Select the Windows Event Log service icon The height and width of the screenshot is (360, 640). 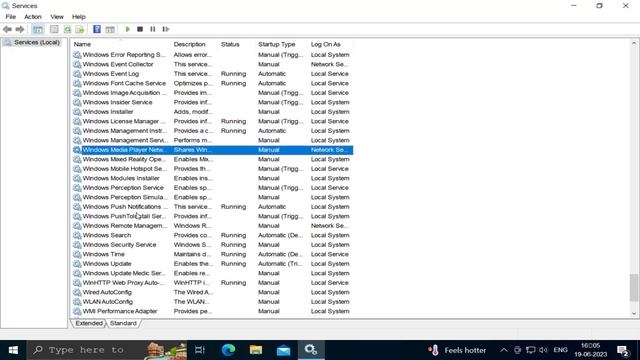pos(77,74)
